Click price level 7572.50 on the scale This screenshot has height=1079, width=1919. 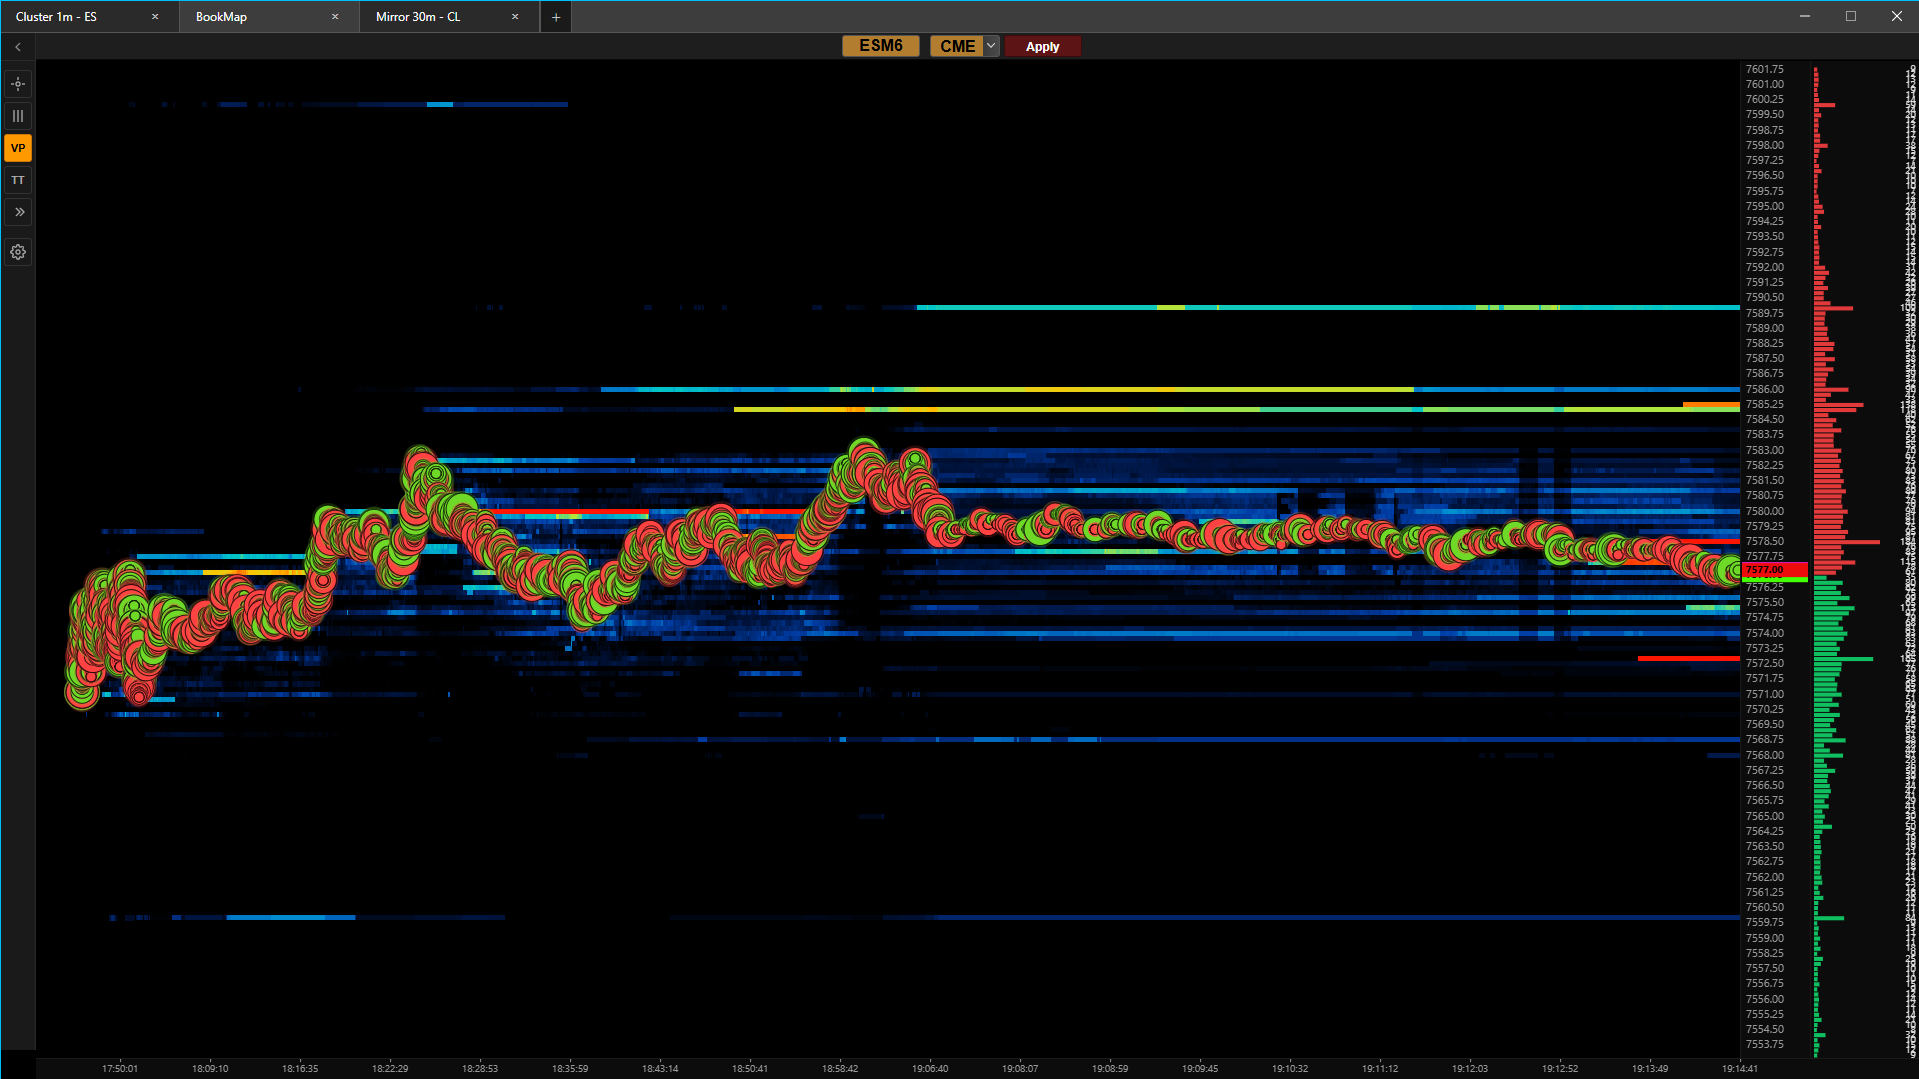[1765, 663]
